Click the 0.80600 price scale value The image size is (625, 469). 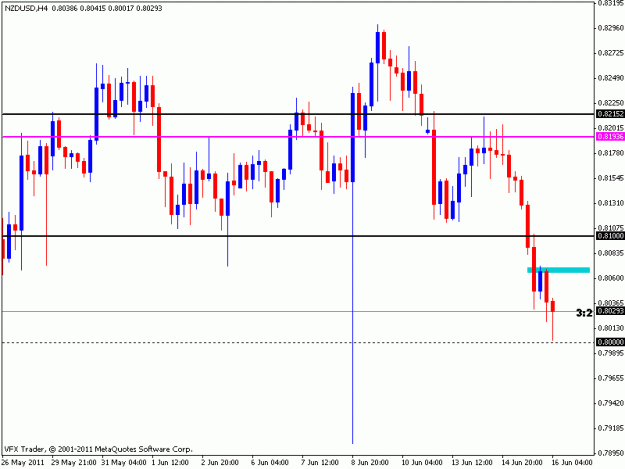coord(611,278)
